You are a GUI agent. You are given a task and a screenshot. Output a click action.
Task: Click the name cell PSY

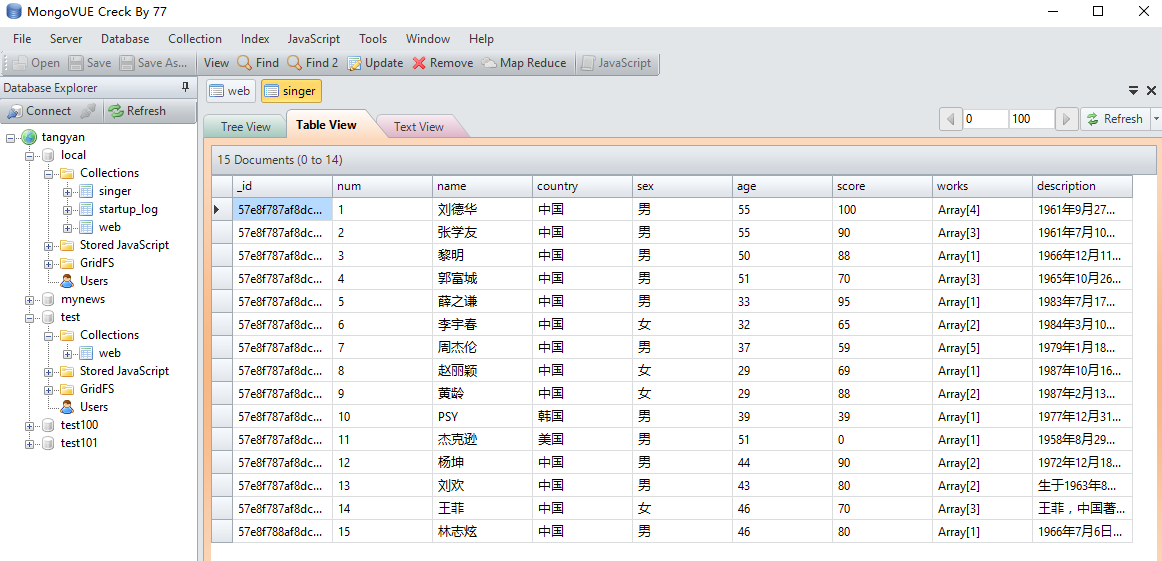[x=482, y=416]
